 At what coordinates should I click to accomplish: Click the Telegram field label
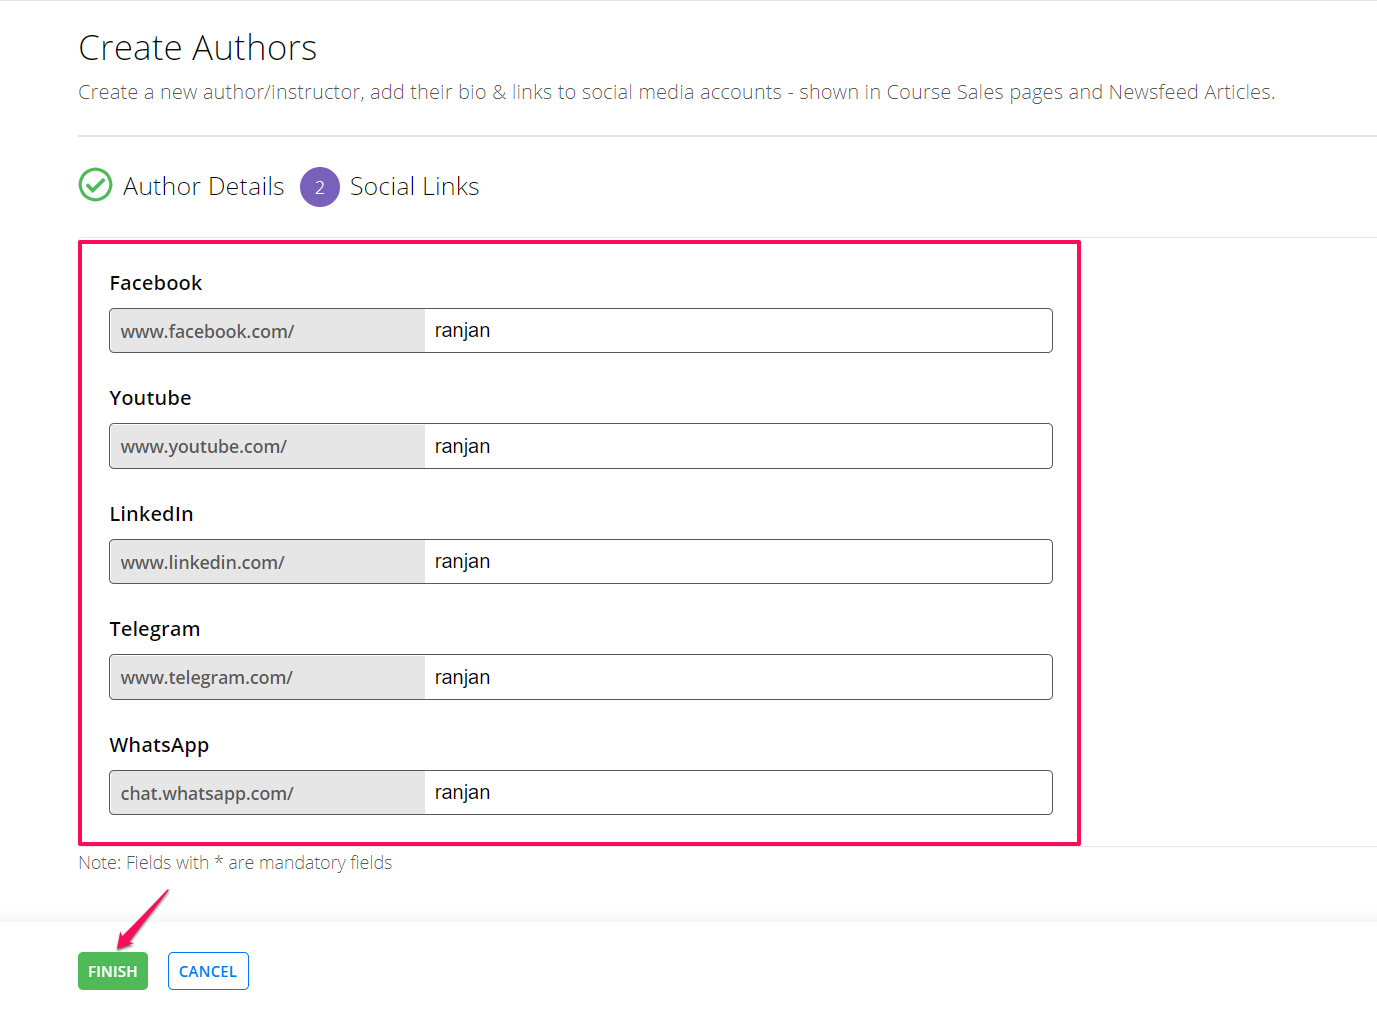tap(155, 629)
